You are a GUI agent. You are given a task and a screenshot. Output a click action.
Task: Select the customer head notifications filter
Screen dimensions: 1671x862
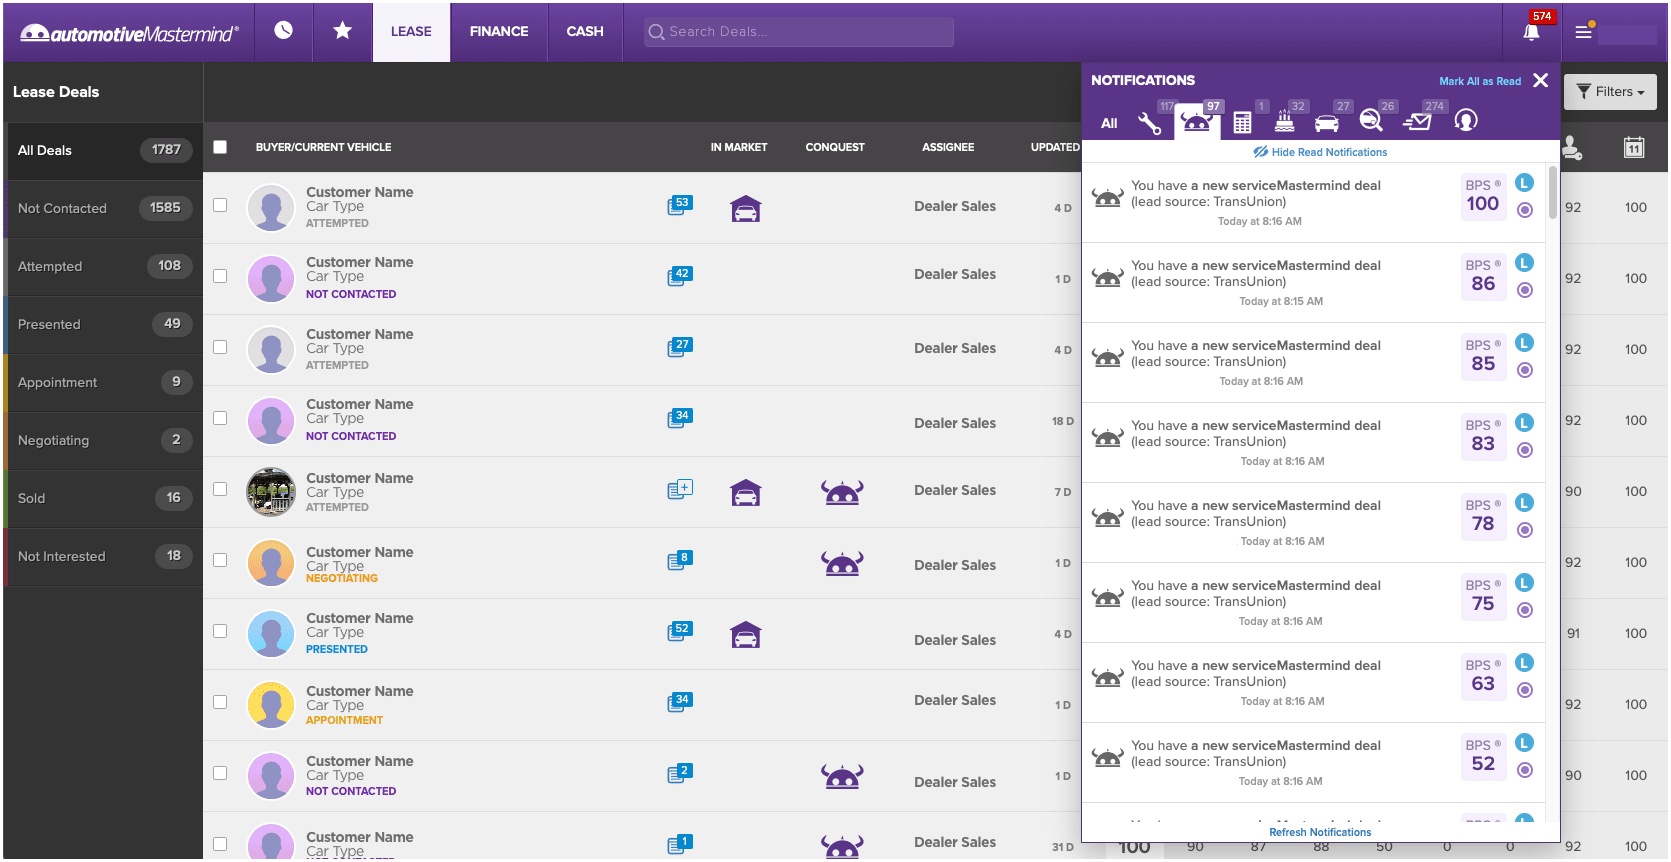1465,121
